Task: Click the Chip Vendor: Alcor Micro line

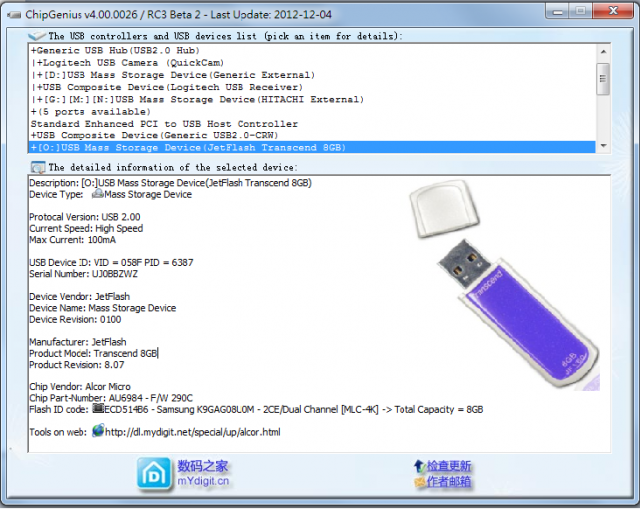Action: pyautogui.click(x=80, y=387)
